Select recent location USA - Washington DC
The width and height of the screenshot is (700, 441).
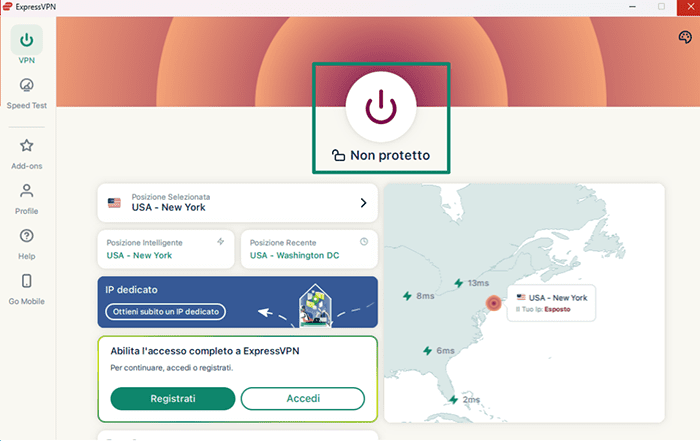click(x=309, y=249)
